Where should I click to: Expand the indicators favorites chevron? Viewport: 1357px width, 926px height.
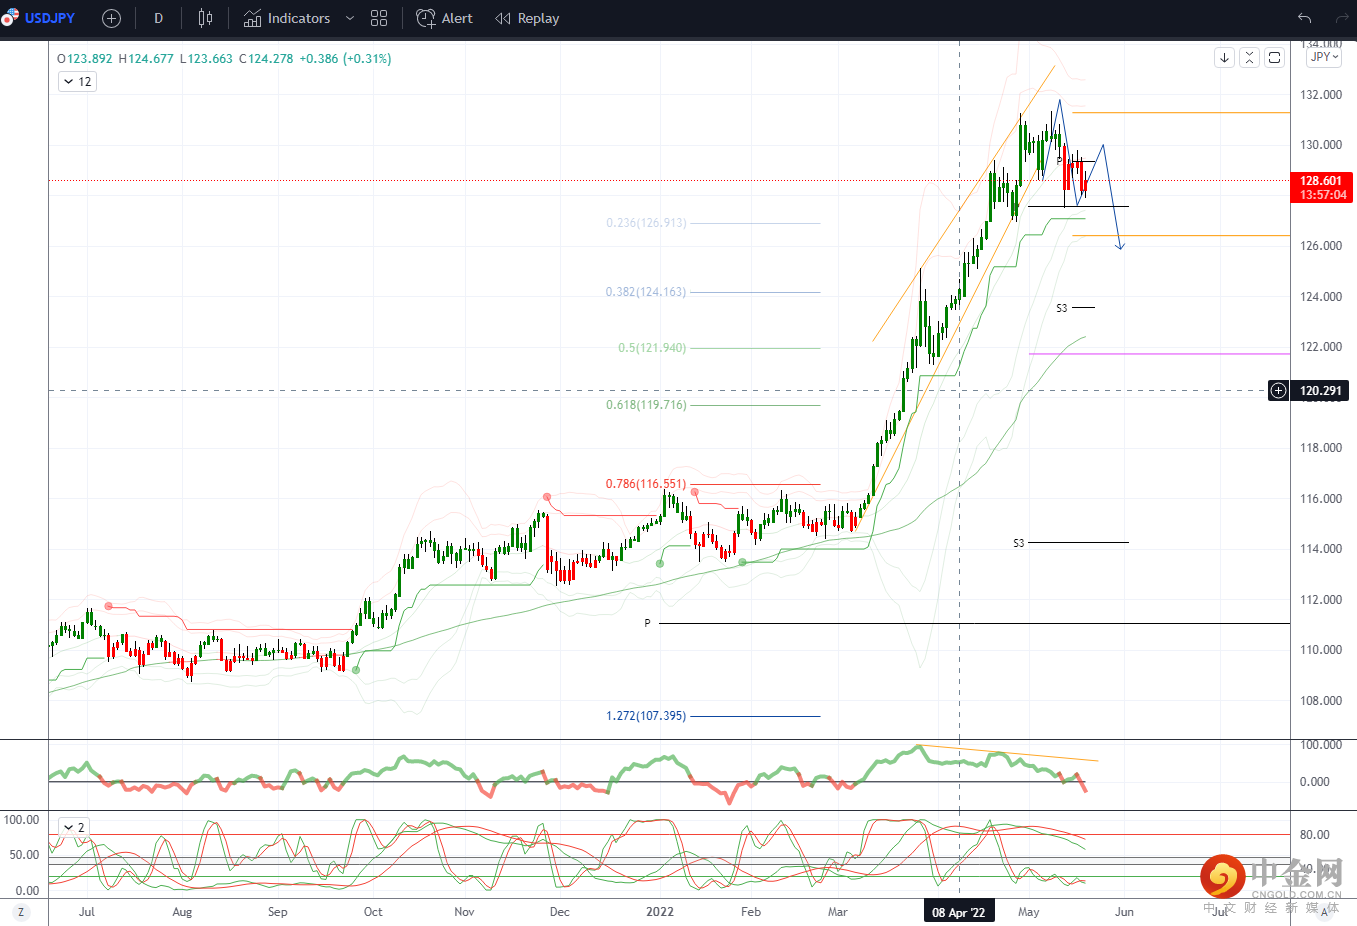350,18
